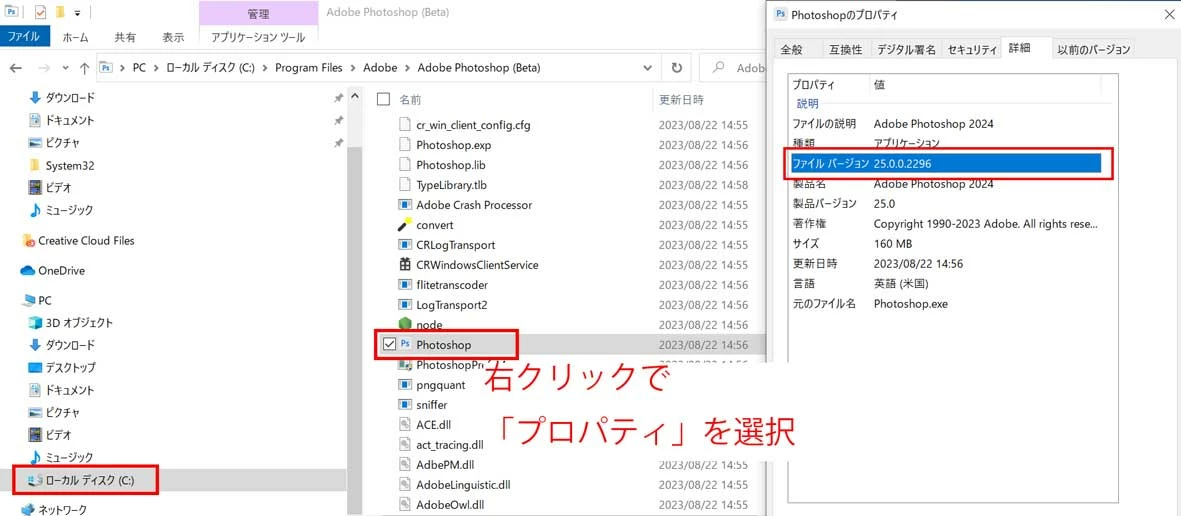Sort by the 名前 column header
Screen dimensions: 1181x516
coord(410,99)
